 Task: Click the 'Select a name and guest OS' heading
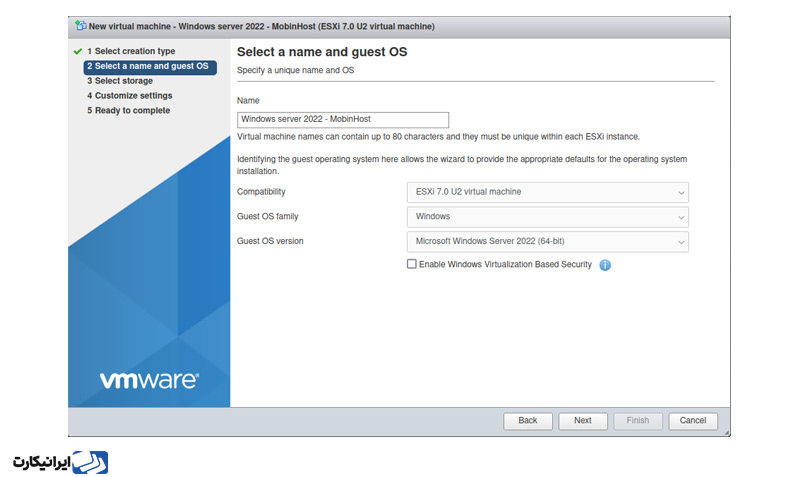[x=322, y=52]
